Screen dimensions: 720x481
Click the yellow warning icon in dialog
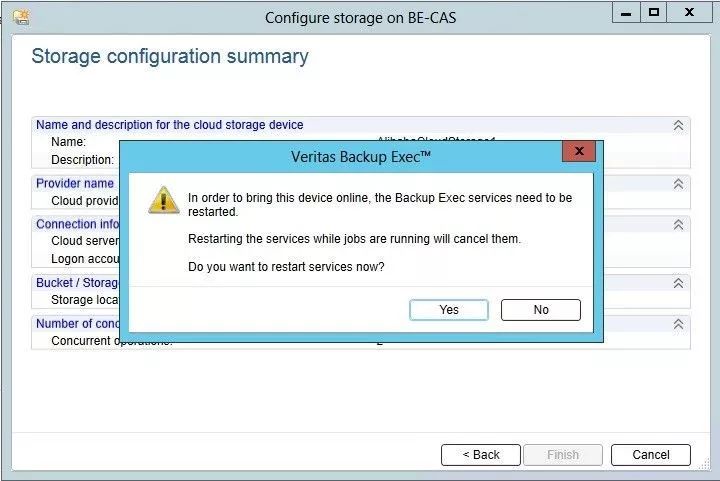[x=164, y=198]
